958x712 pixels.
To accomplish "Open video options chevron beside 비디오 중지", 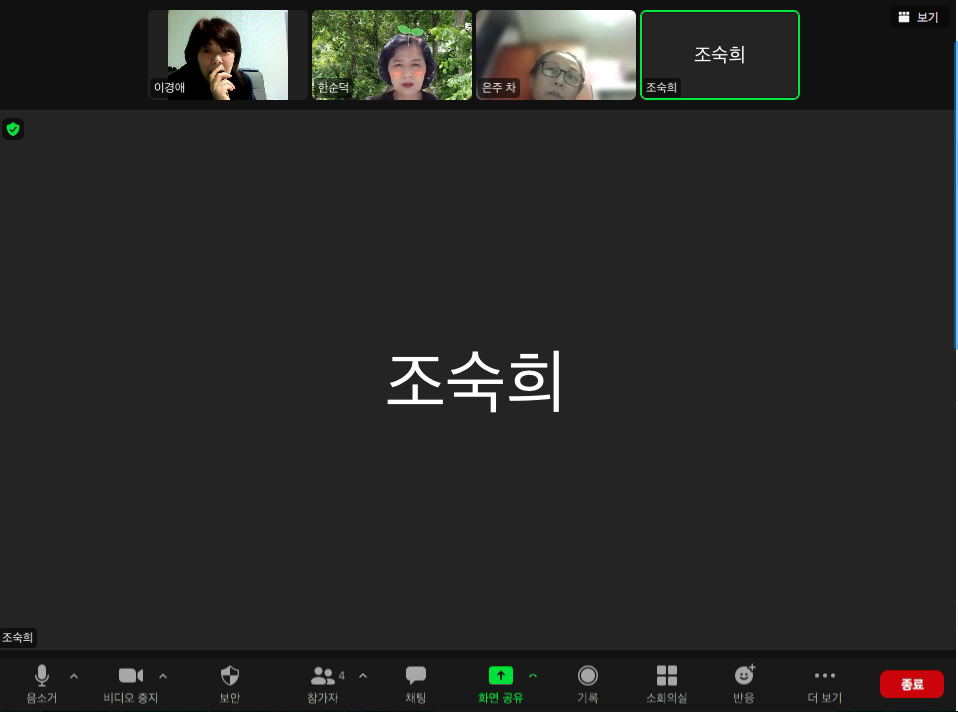I will coord(163,676).
